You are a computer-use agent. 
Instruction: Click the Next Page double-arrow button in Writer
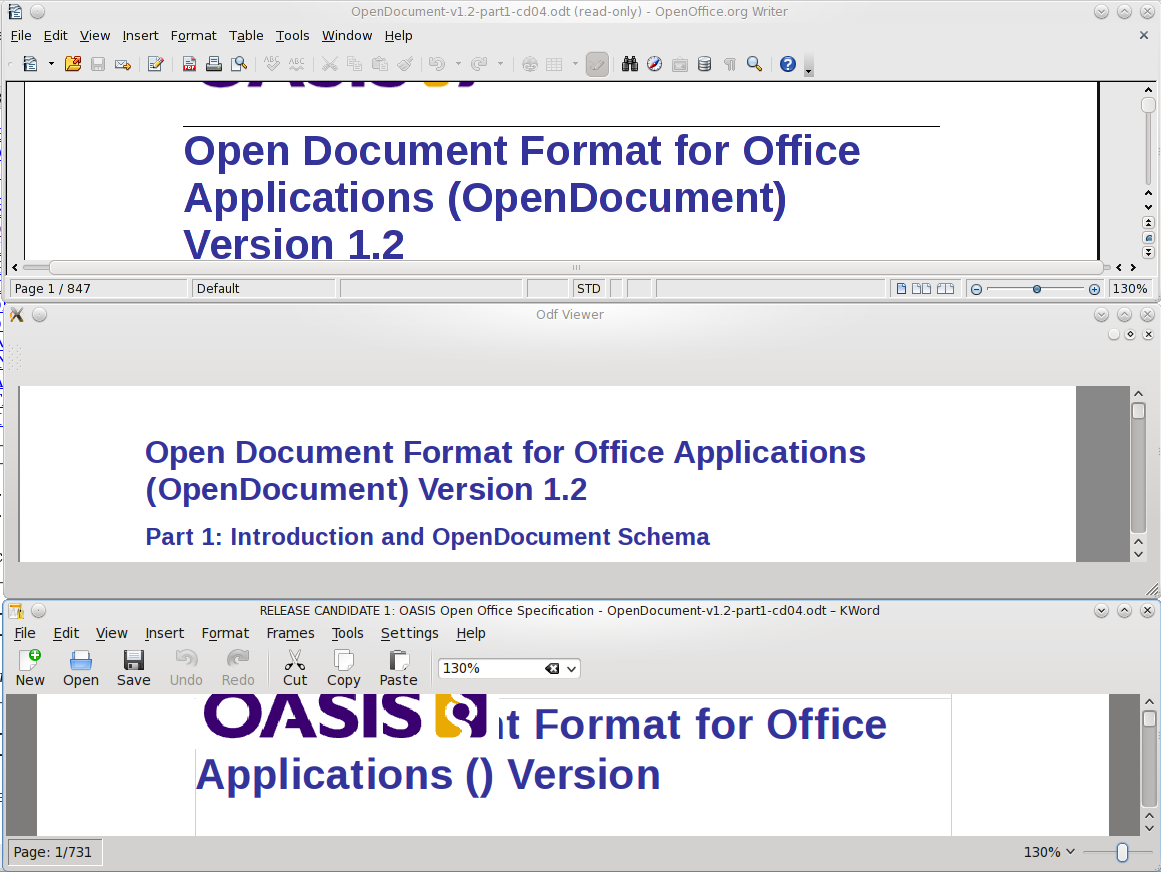tap(1148, 252)
